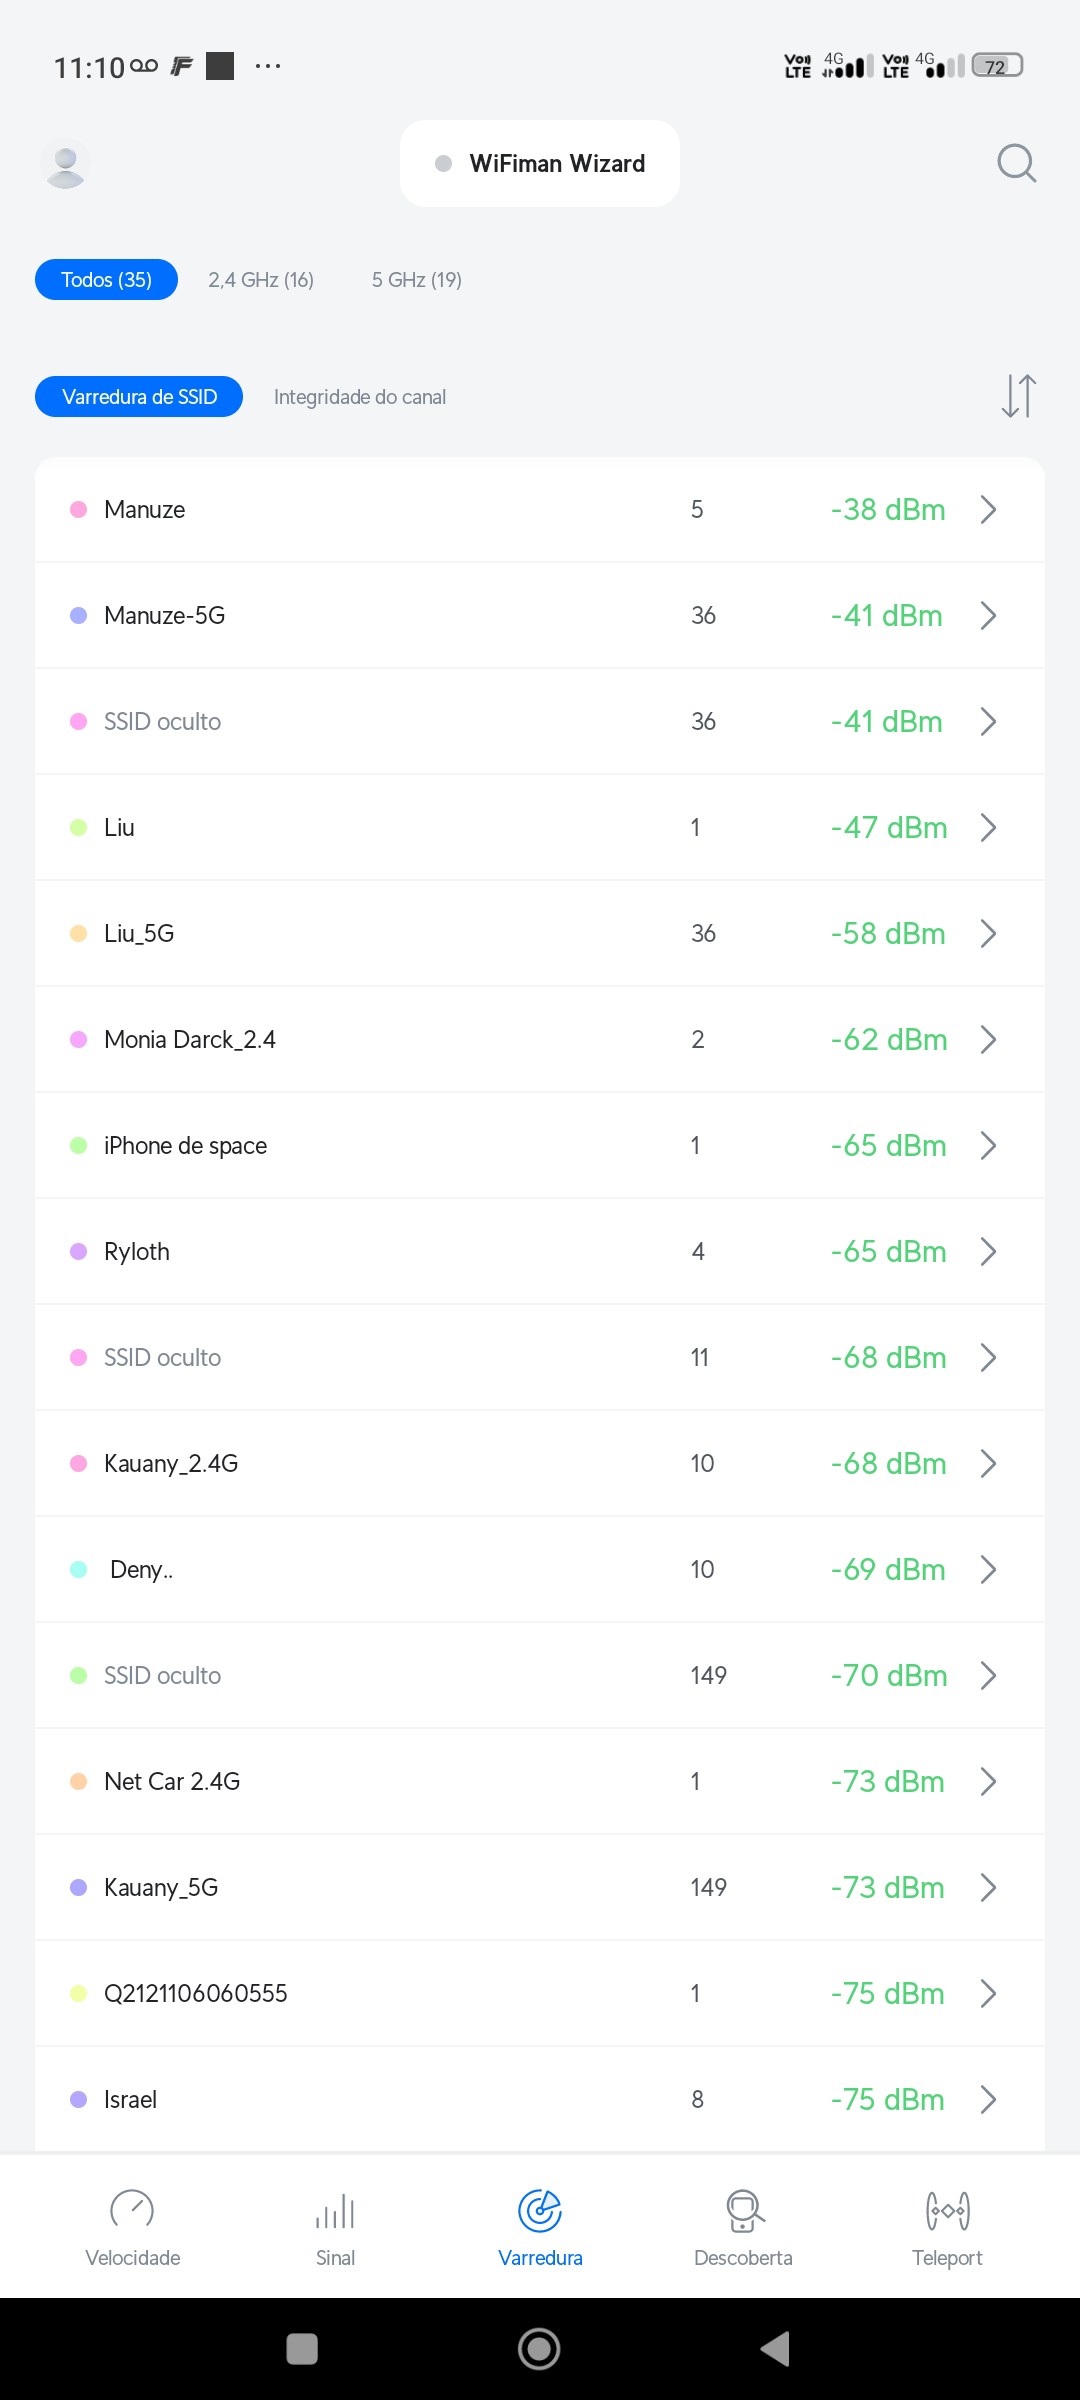This screenshot has height=2400, width=1080.
Task: Select the Varredura scan tab icon
Action: 540,2212
